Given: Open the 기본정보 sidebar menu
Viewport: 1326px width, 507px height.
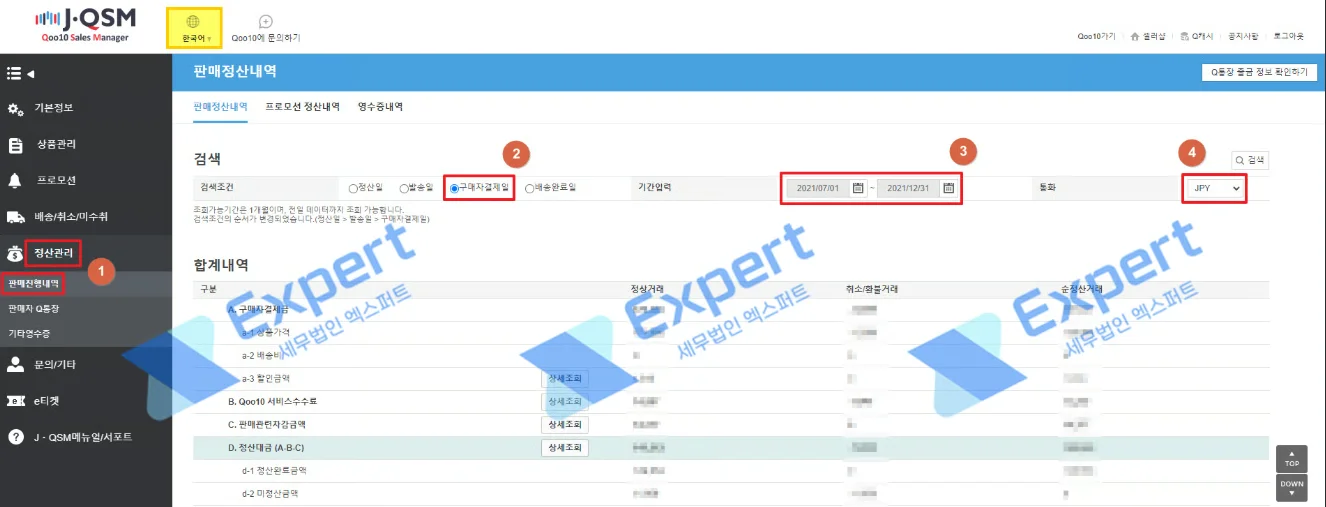Looking at the screenshot, I should [x=54, y=108].
